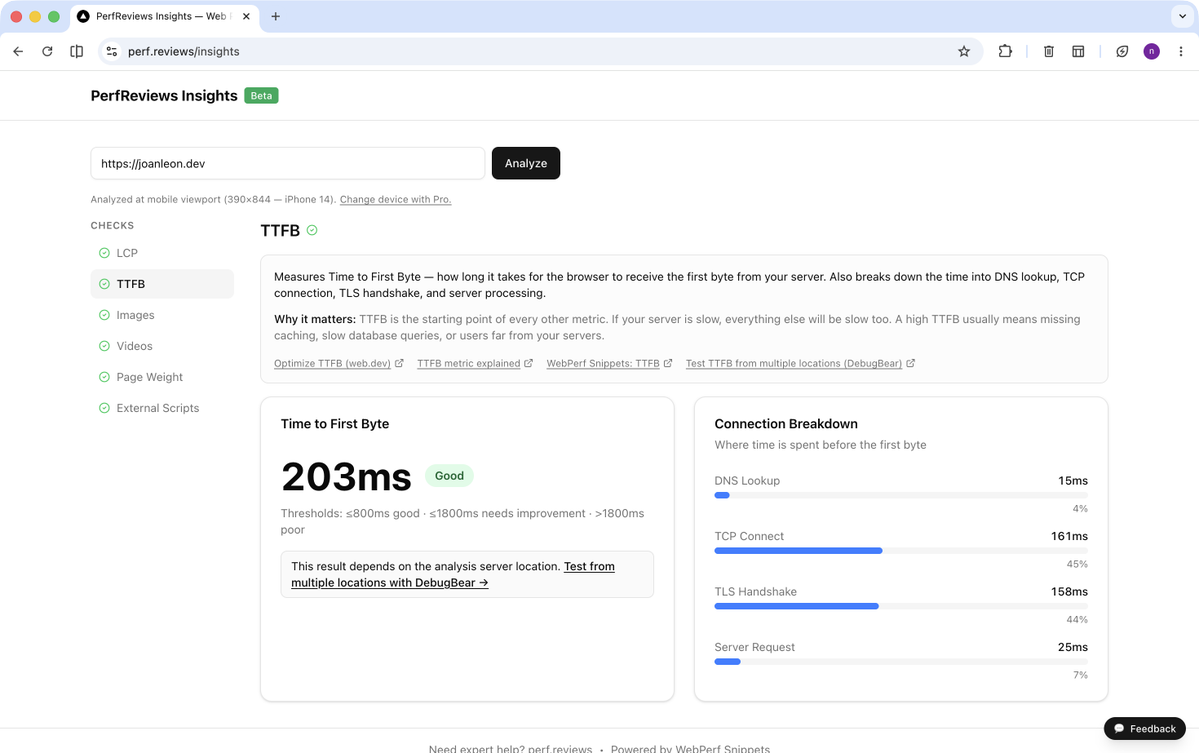Click the leaf performance extension icon
This screenshot has width=1199, height=753.
(x=1122, y=51)
